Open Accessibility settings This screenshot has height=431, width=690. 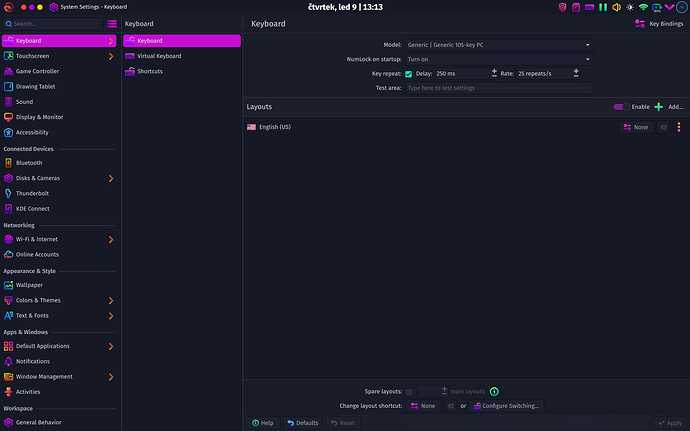59,133
